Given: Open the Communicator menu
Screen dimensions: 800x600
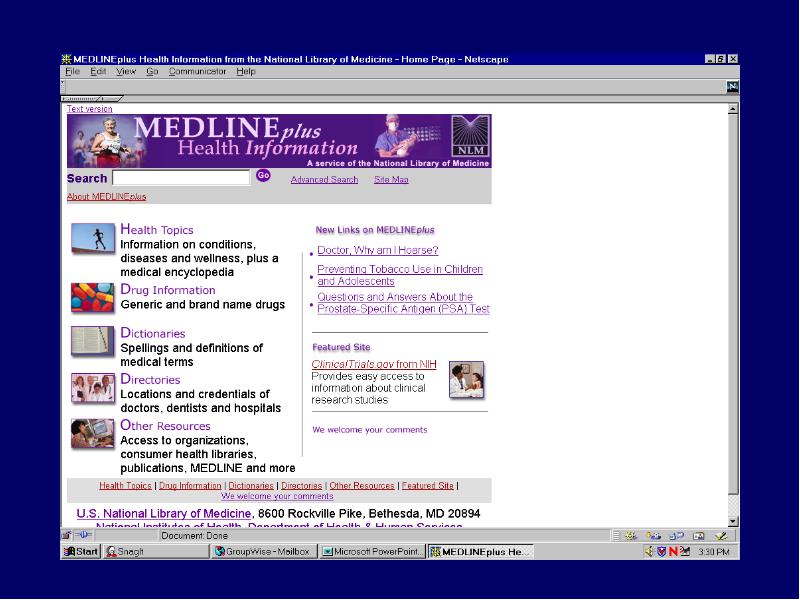Looking at the screenshot, I should click(197, 71).
